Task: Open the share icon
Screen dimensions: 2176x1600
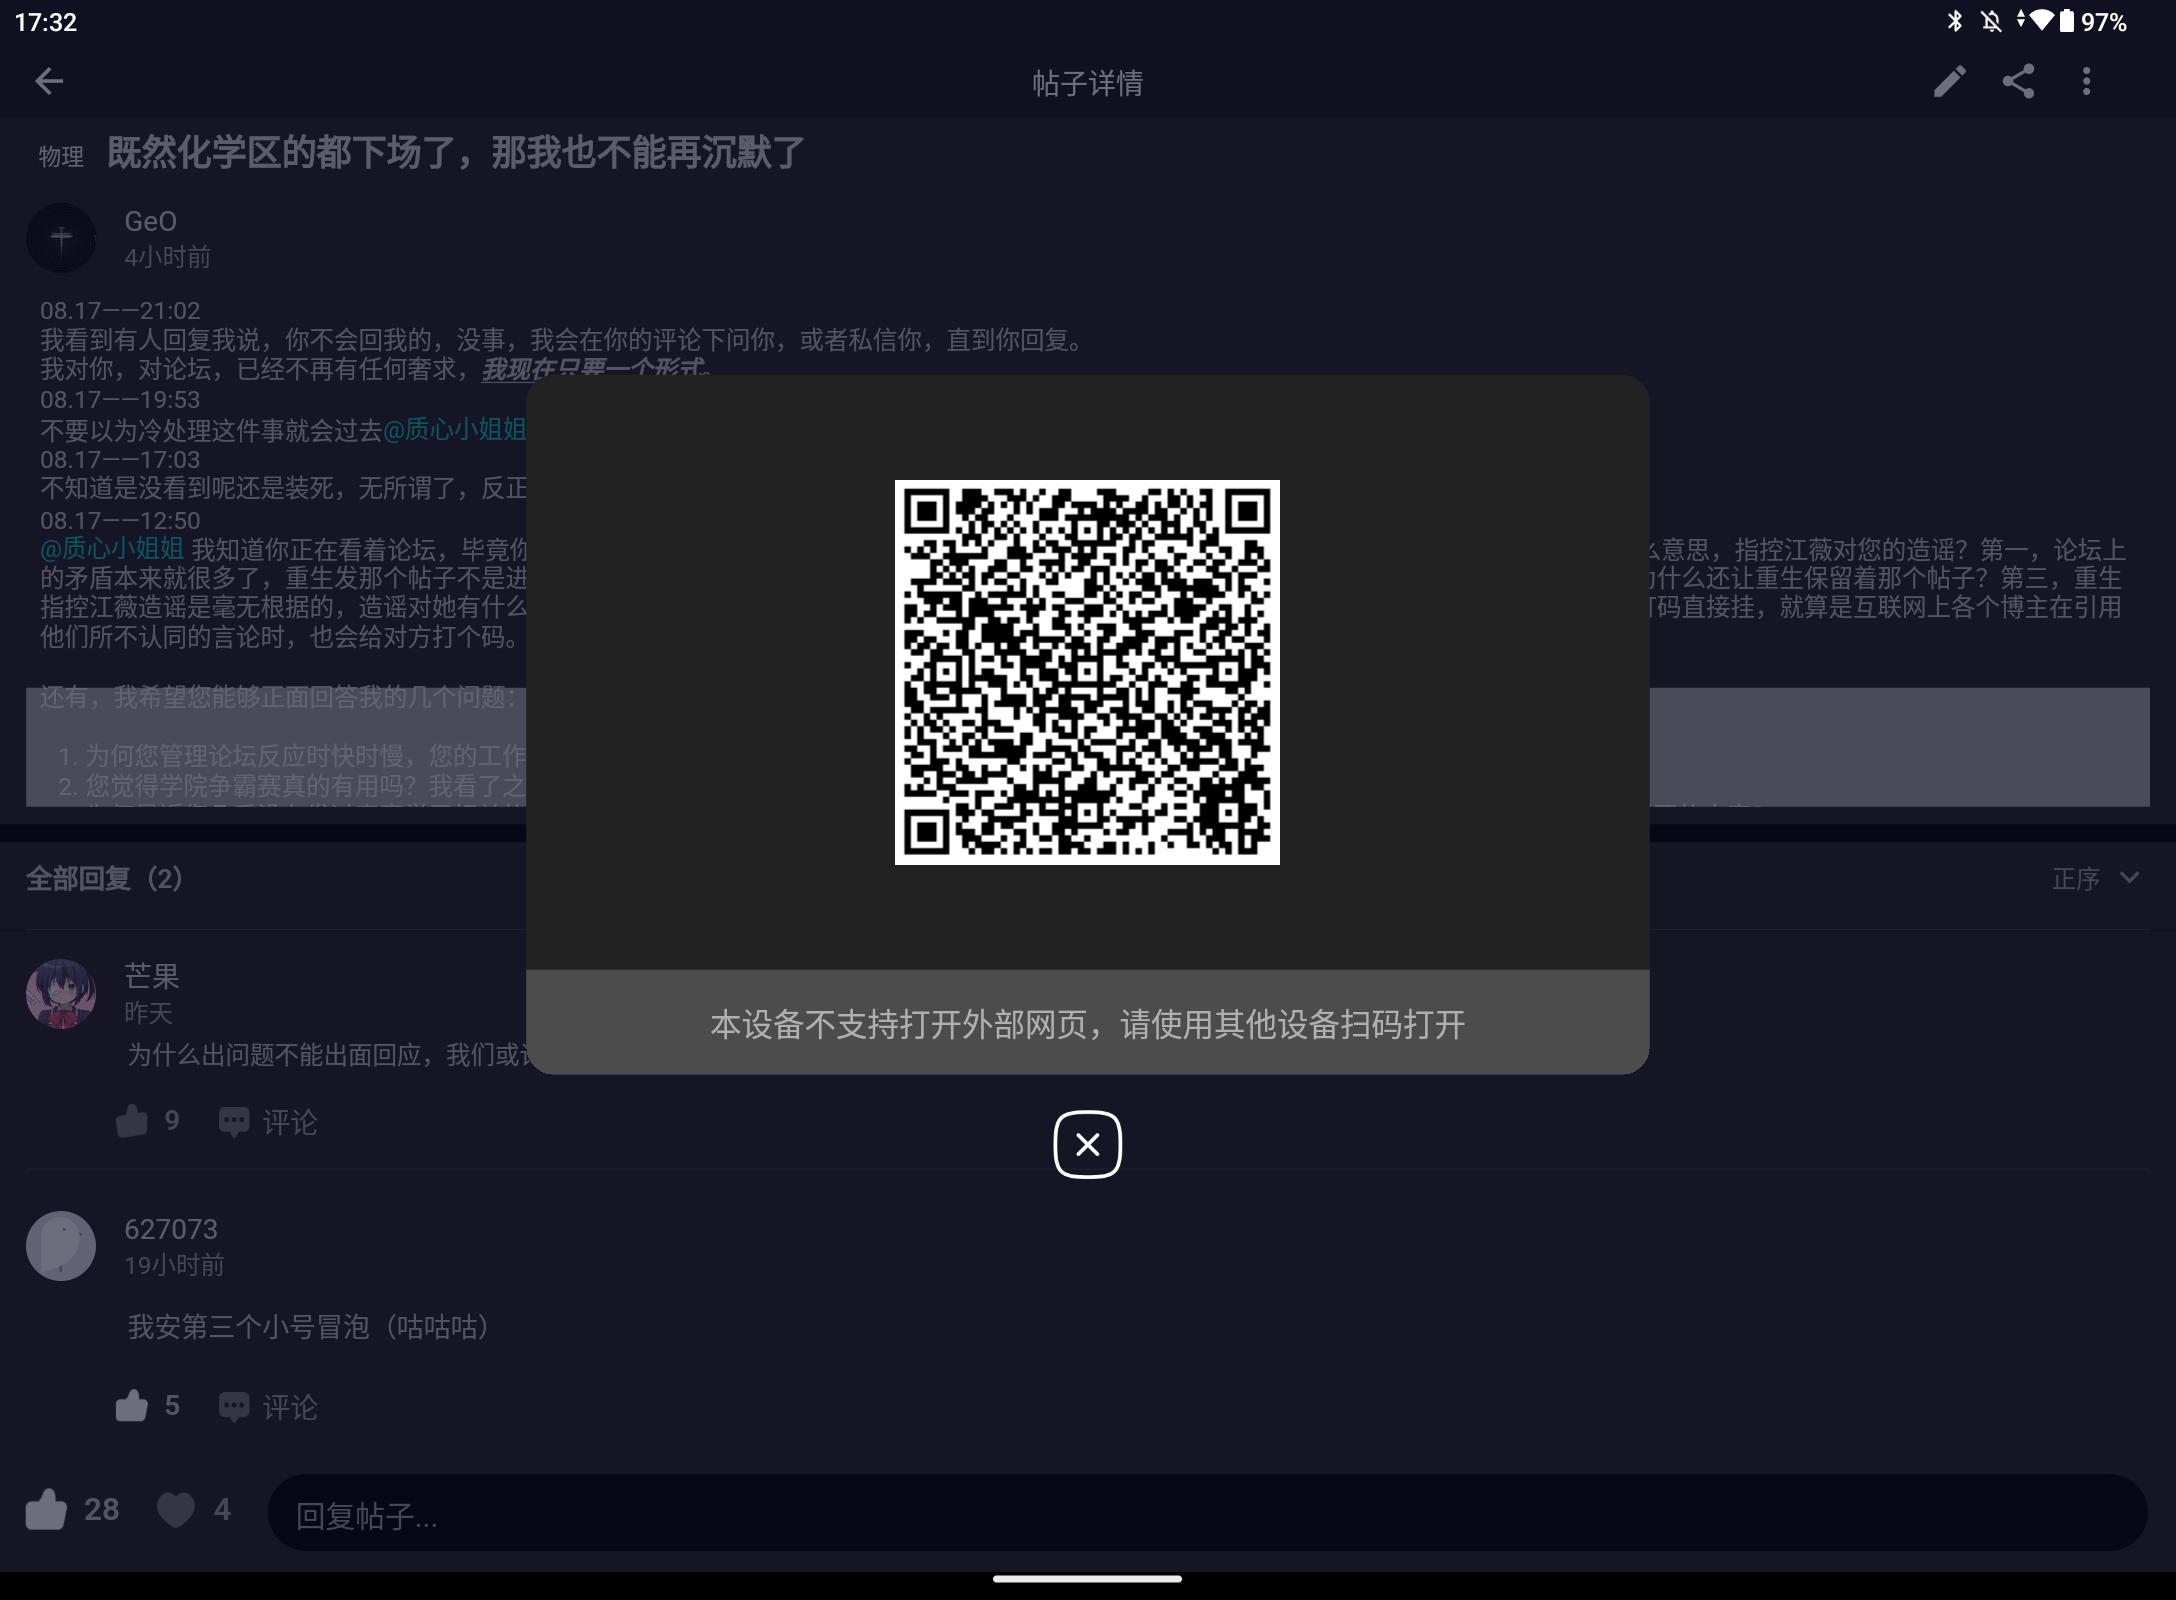Action: [2018, 81]
